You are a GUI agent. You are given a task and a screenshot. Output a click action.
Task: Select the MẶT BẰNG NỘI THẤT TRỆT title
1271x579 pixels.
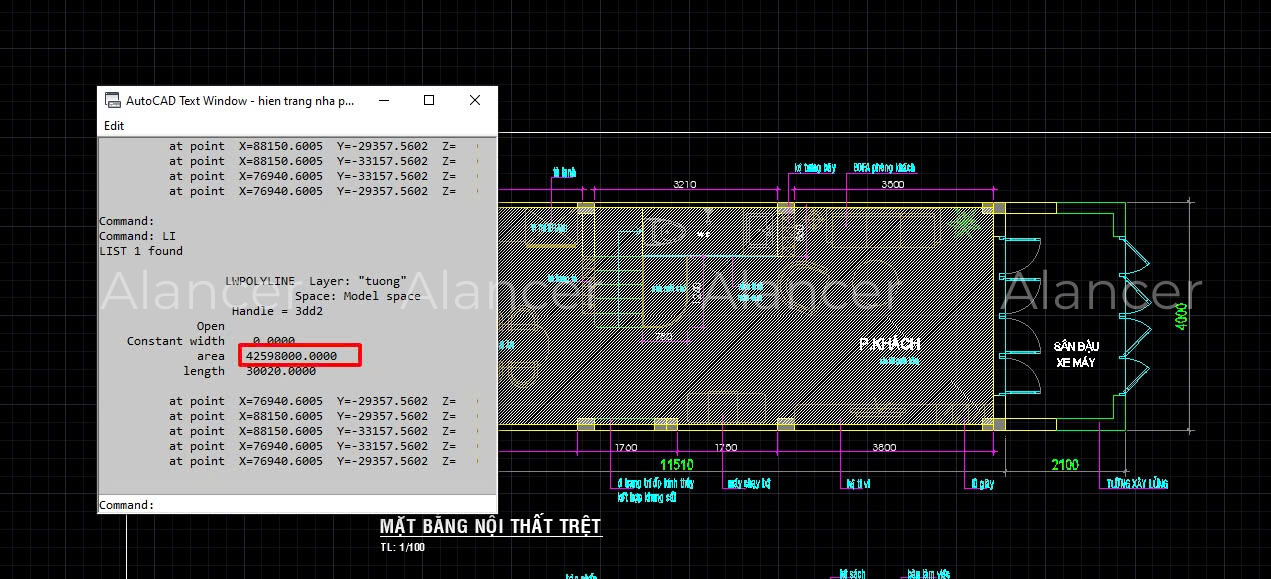coord(489,525)
